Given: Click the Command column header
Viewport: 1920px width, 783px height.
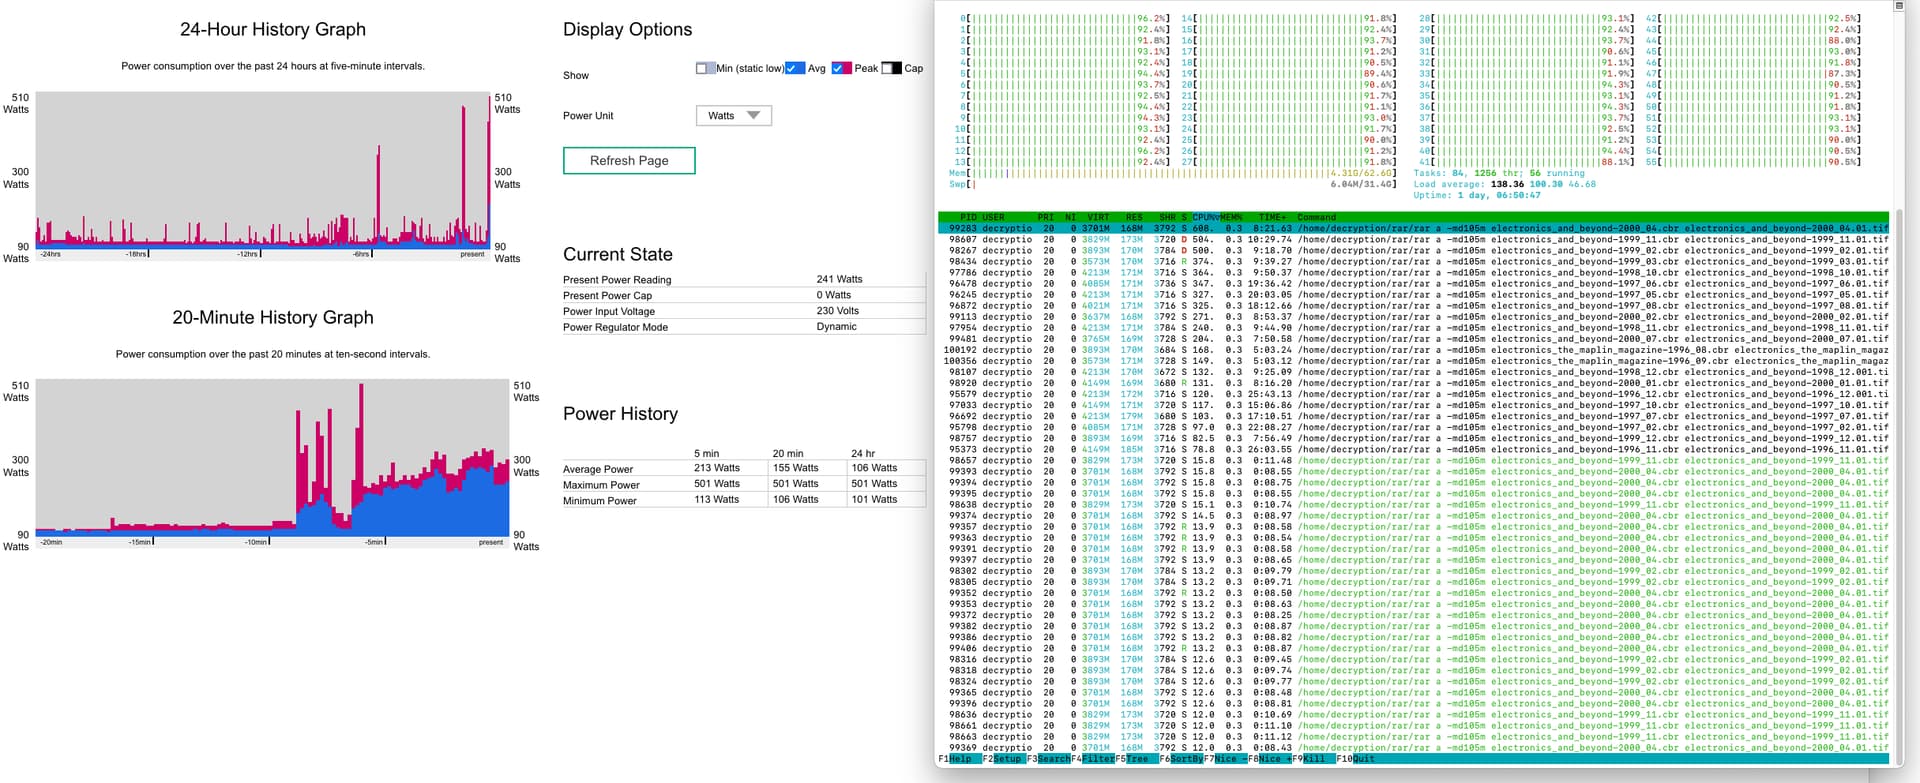Looking at the screenshot, I should [1316, 217].
